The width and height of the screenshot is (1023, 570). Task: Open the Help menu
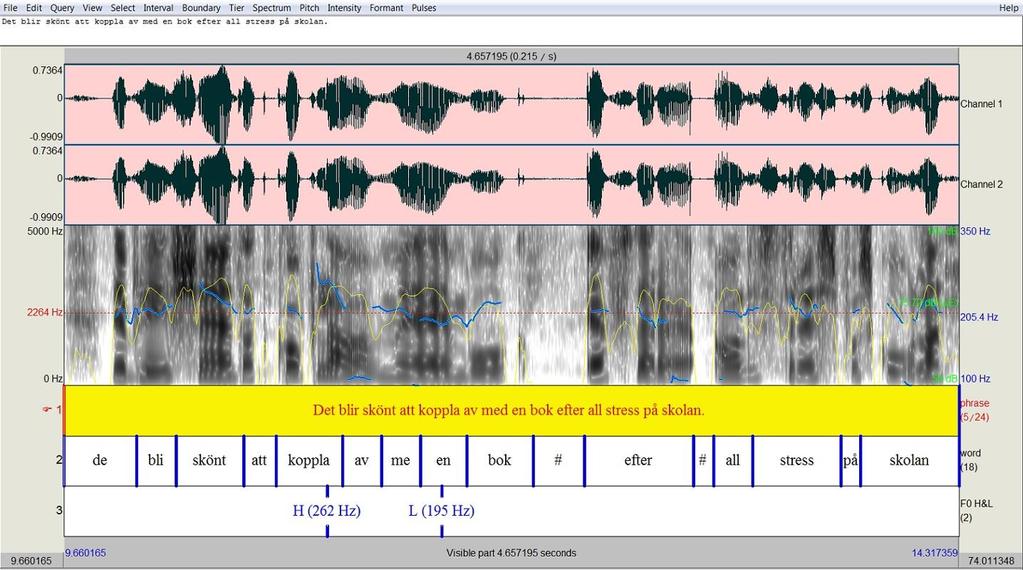(1009, 8)
